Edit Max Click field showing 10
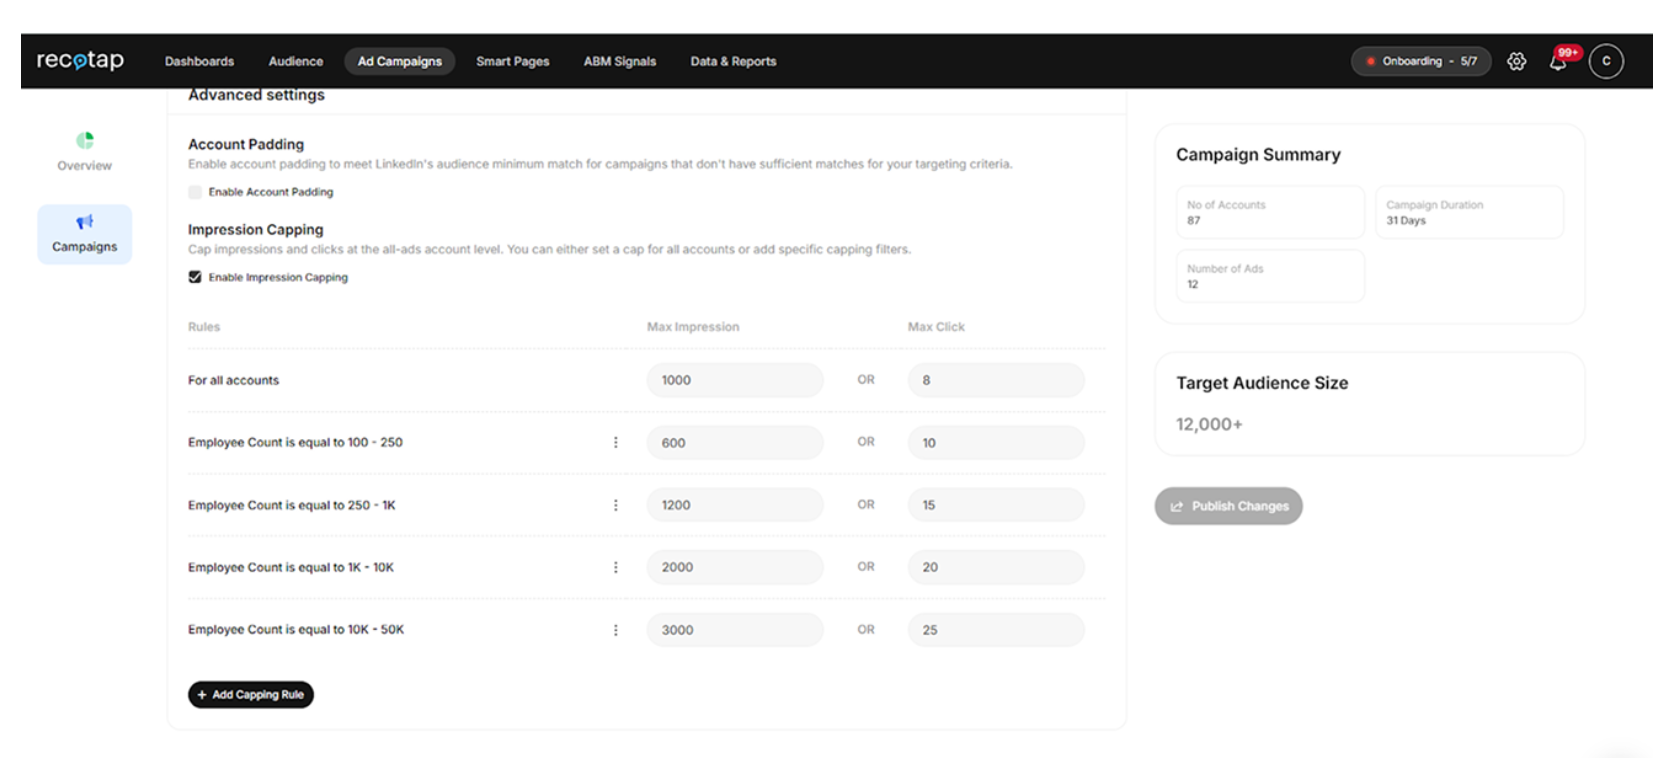Screen dimensions: 1678x758 [x=996, y=442]
